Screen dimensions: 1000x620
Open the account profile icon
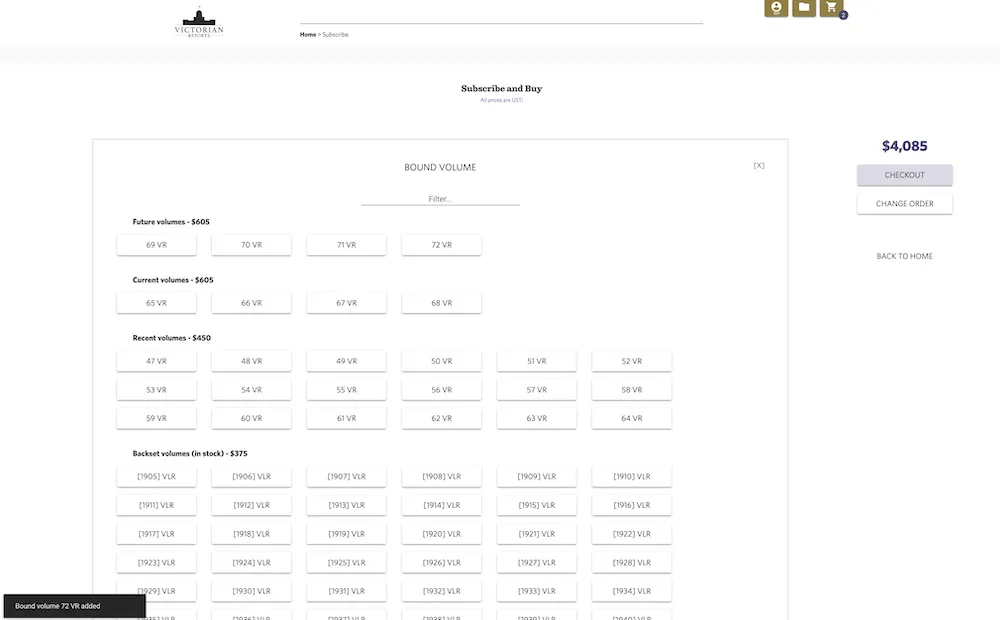click(x=776, y=9)
